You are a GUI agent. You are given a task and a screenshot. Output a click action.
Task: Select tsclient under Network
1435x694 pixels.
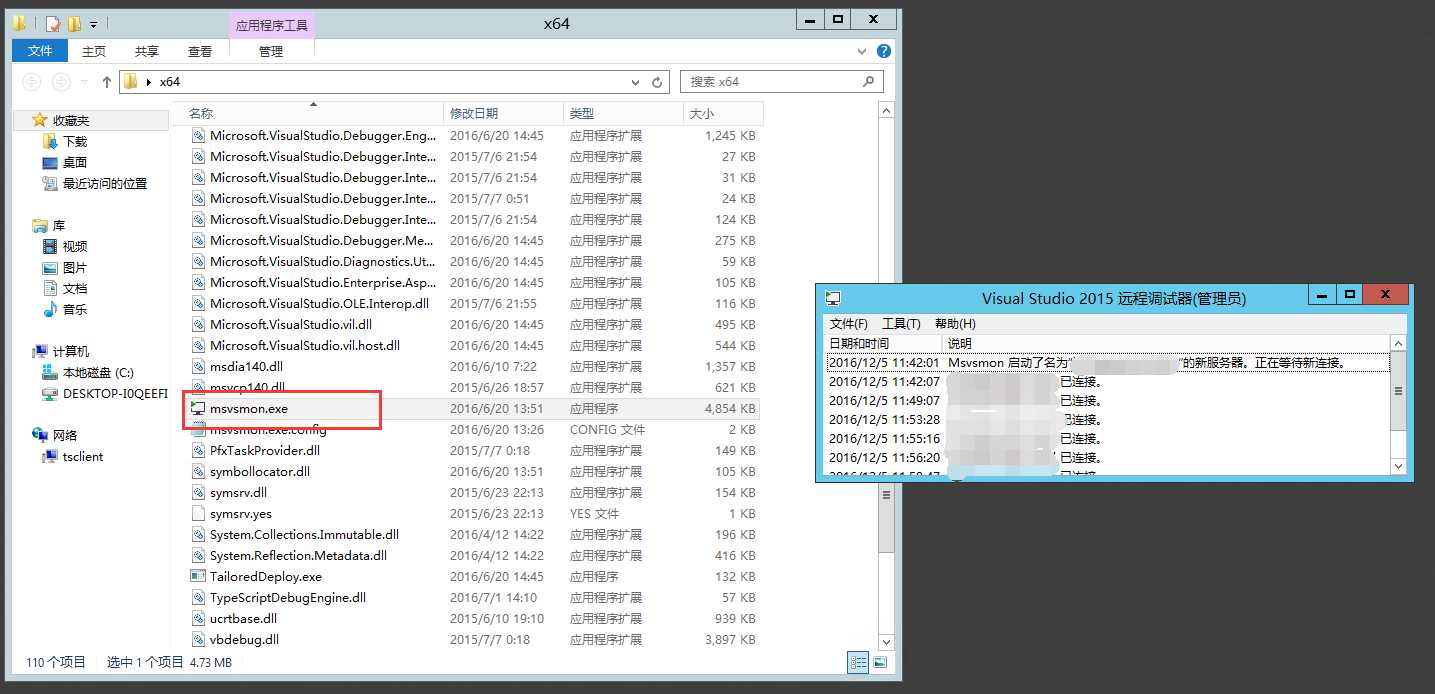(x=83, y=456)
